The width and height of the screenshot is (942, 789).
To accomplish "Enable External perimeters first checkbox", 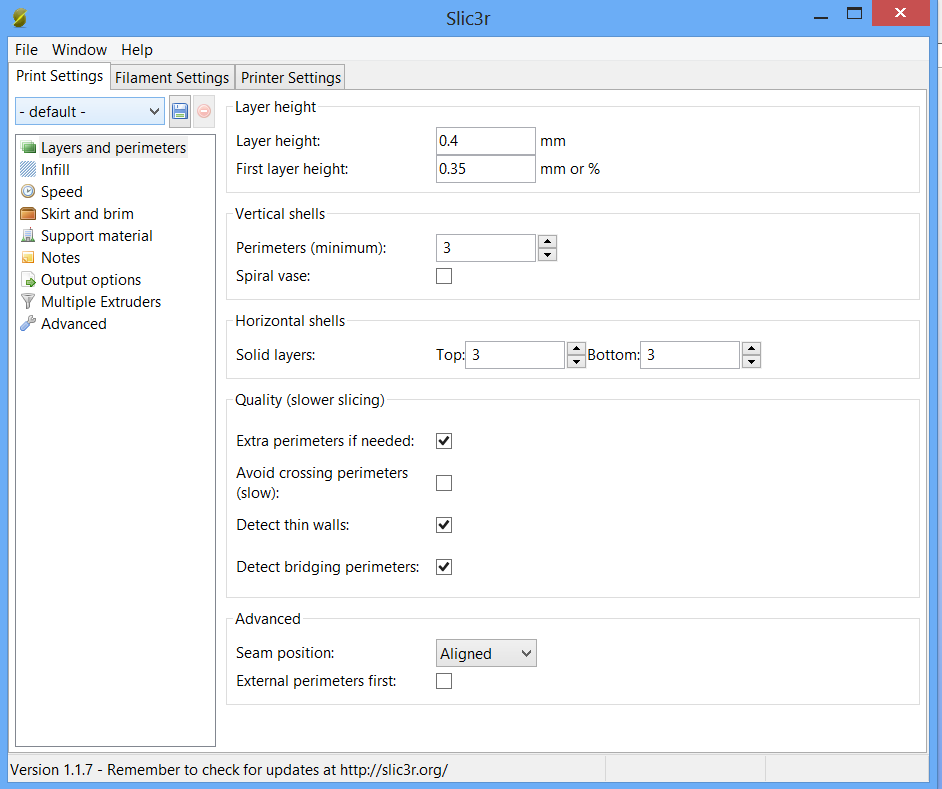I will pyautogui.click(x=444, y=681).
